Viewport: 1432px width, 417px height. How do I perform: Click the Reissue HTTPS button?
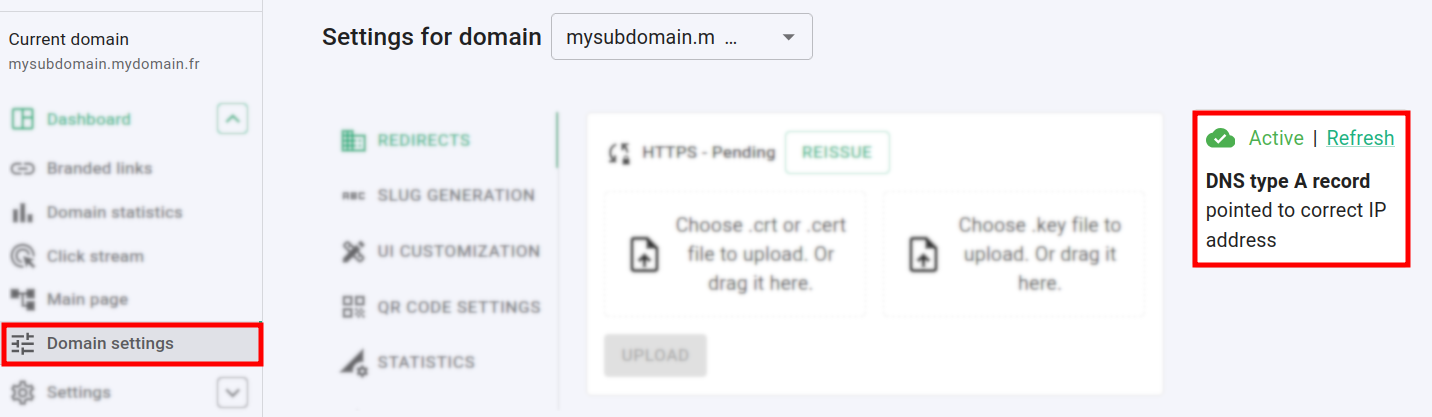[x=837, y=153]
